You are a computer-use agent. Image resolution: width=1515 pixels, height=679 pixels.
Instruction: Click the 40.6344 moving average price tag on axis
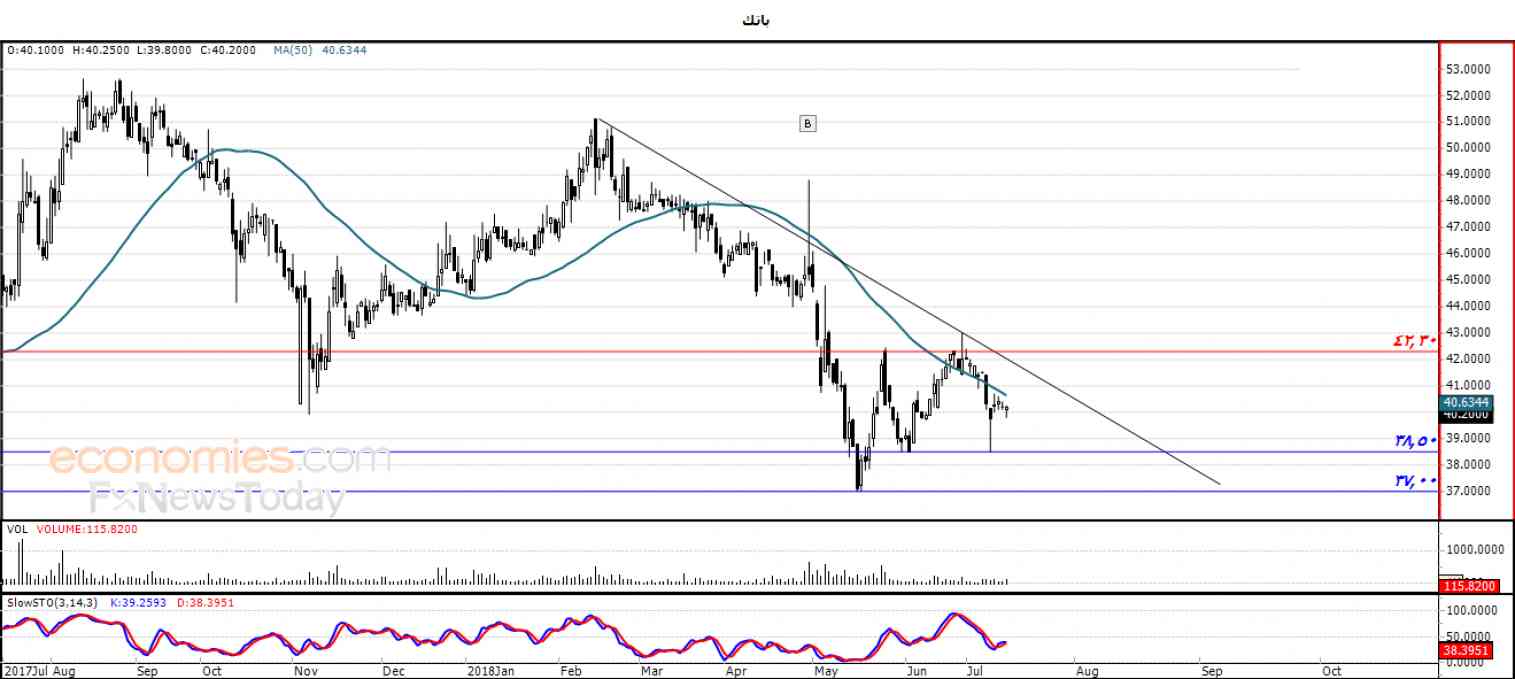(x=1467, y=402)
